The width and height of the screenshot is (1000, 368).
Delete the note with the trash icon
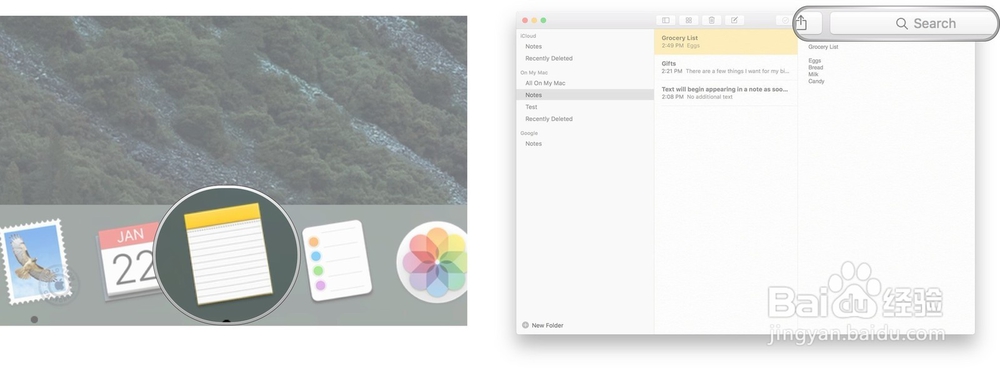[x=712, y=20]
